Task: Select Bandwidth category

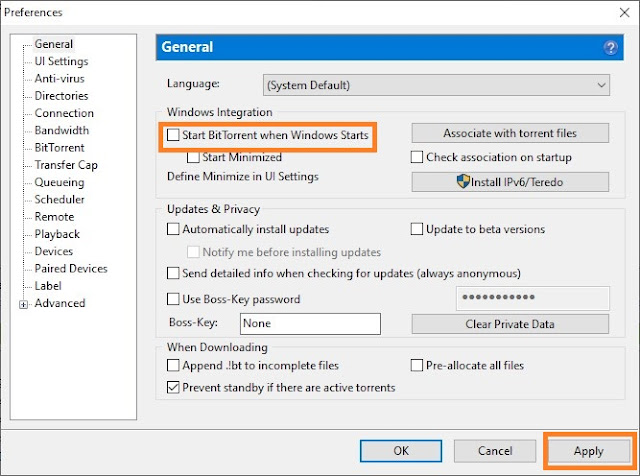Action: (x=62, y=130)
